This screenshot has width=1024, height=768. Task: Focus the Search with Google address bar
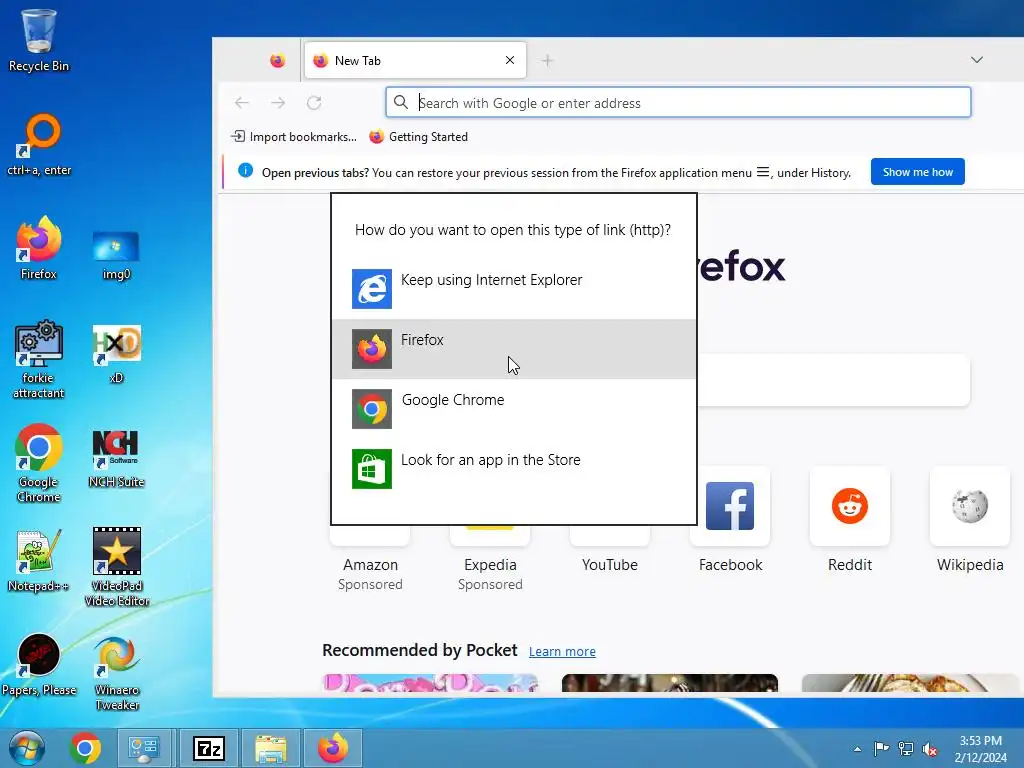678,103
